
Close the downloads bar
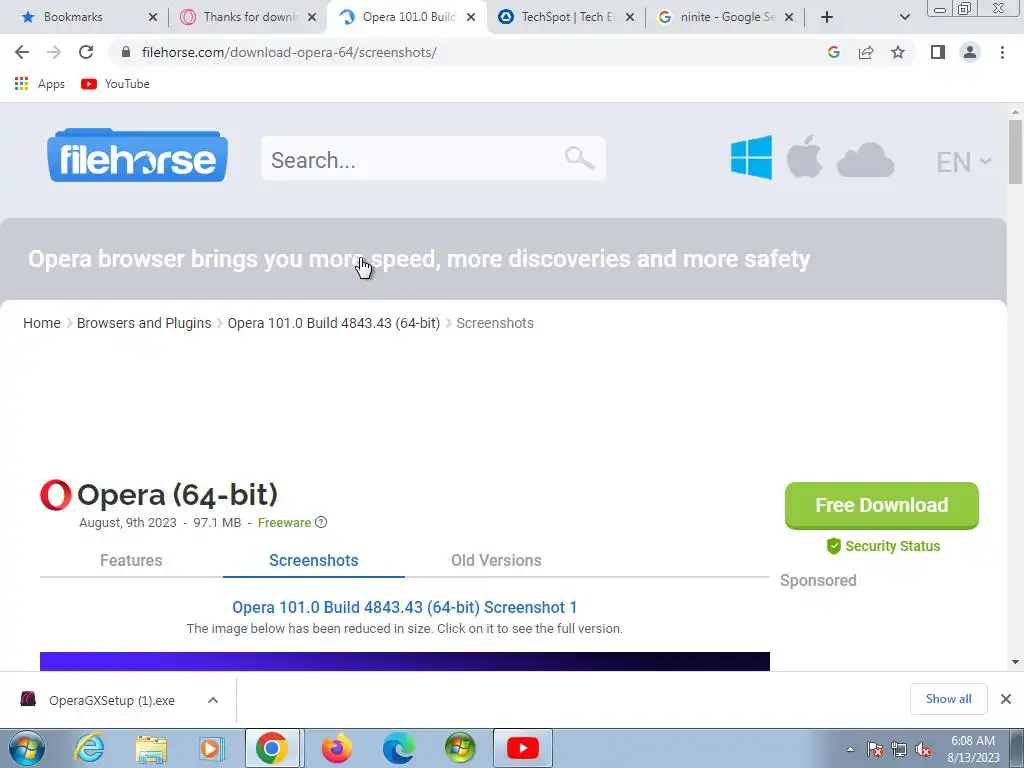pos(1006,699)
